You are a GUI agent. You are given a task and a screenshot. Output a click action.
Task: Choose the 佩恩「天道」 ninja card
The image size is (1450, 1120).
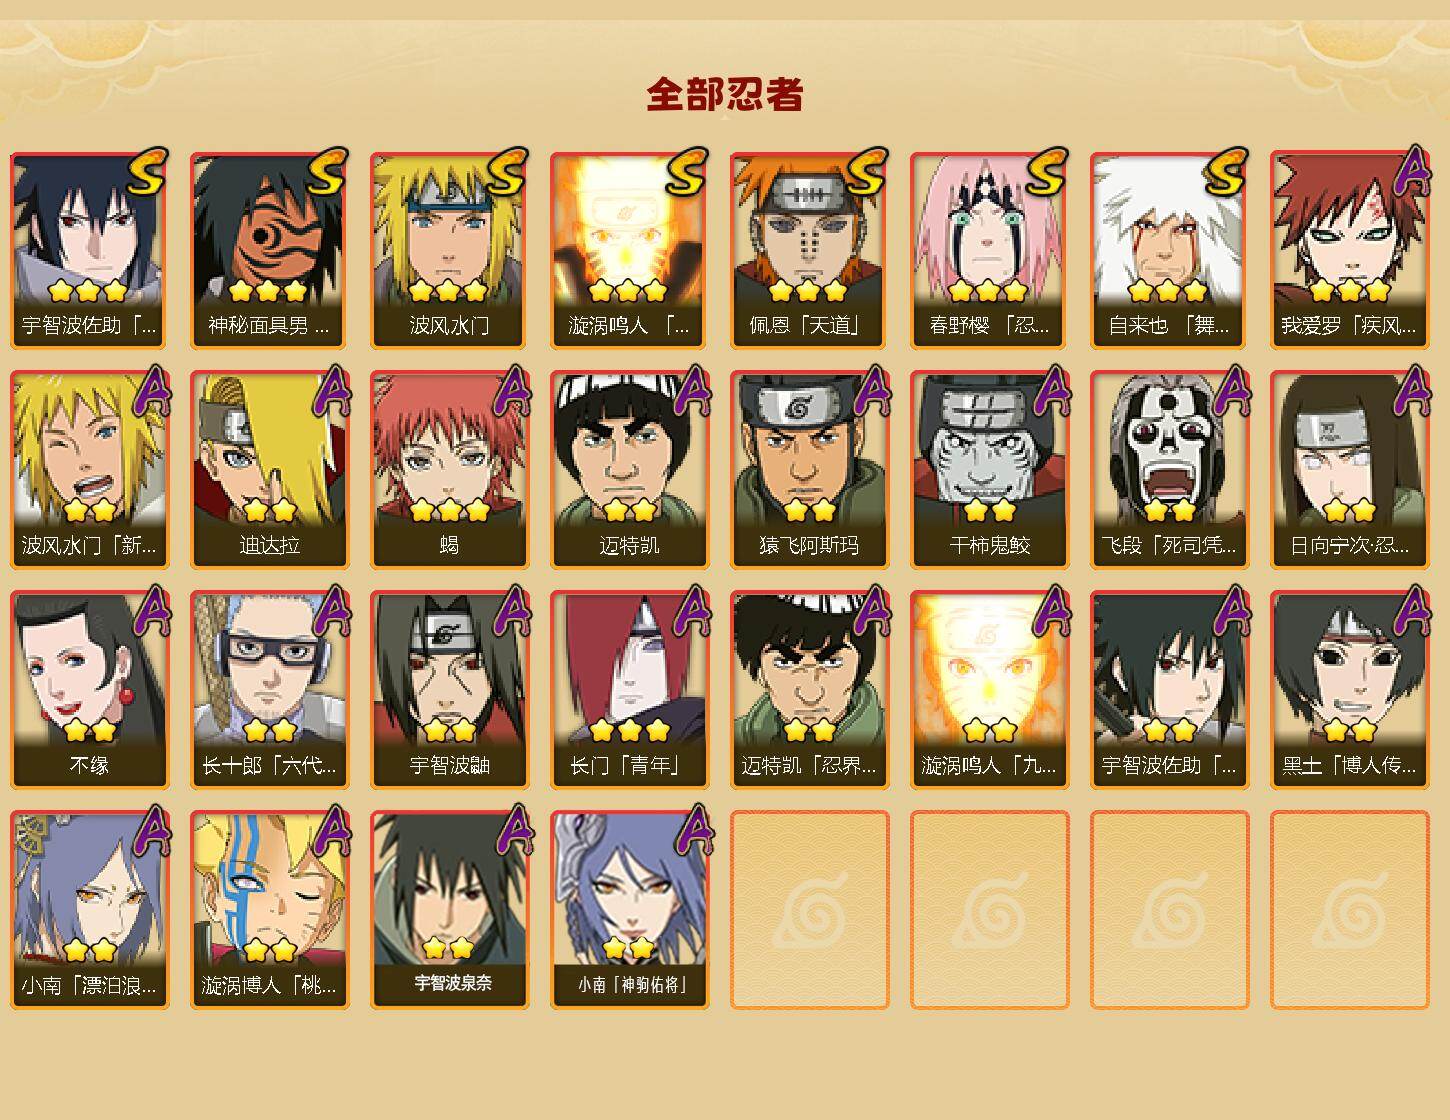coord(809,250)
